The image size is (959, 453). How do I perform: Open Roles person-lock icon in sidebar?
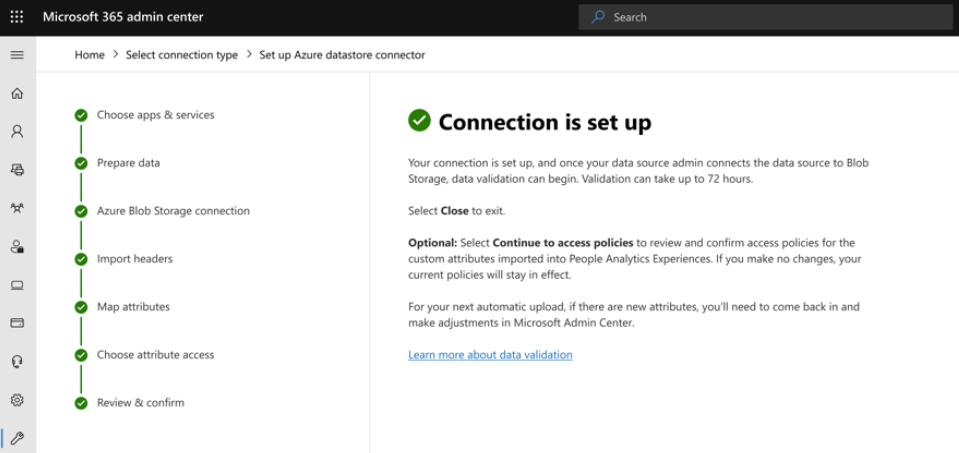point(17,246)
